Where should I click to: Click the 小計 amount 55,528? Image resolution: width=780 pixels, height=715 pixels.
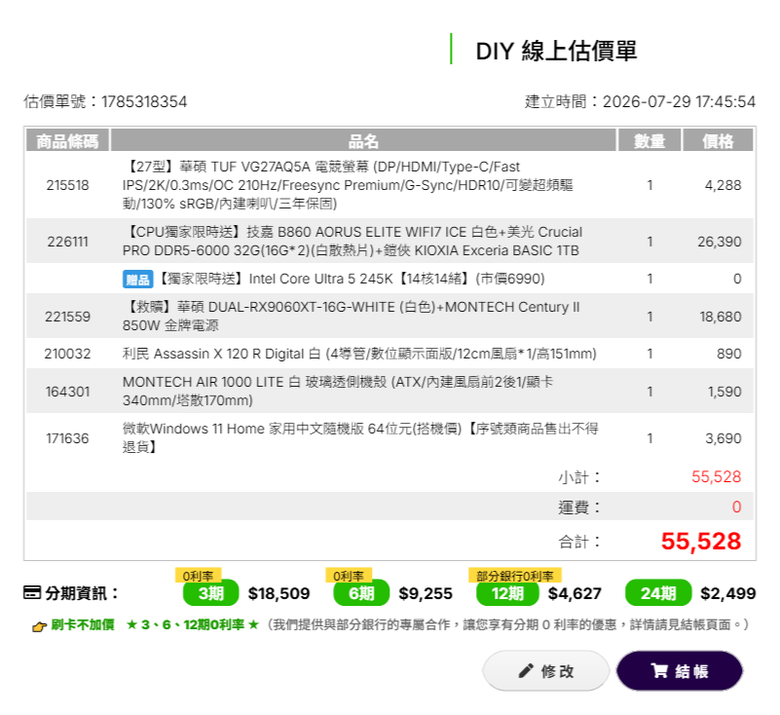click(716, 477)
